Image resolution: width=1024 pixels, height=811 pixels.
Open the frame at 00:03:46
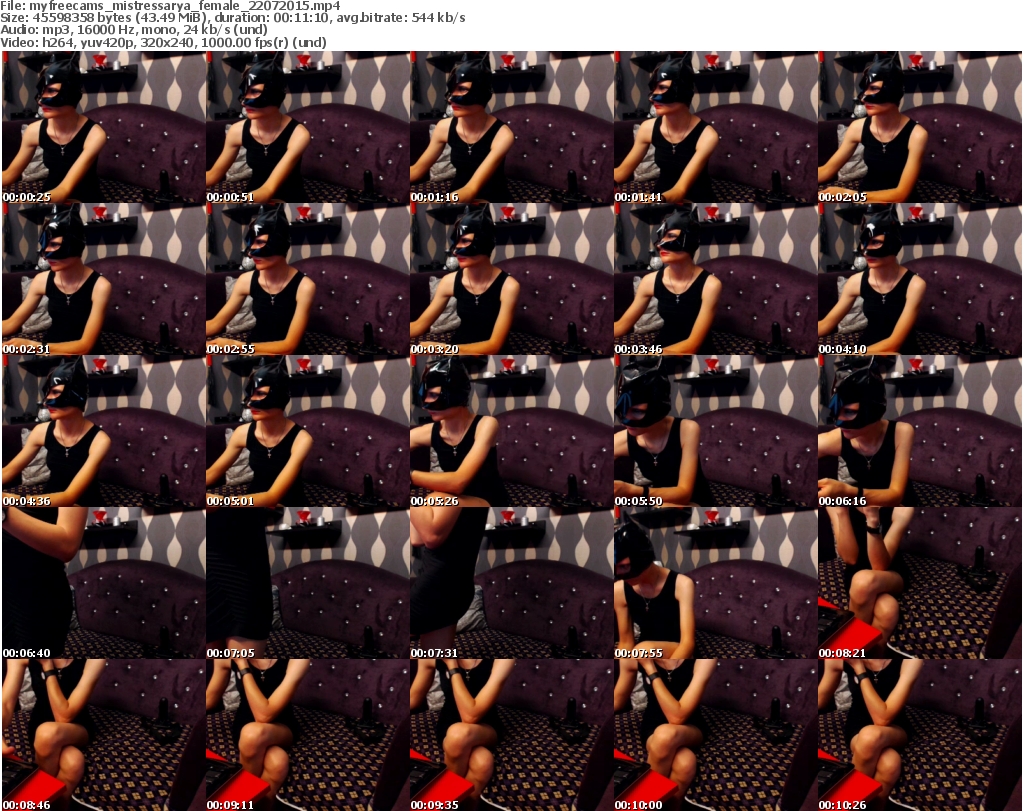pyautogui.click(x=715, y=279)
